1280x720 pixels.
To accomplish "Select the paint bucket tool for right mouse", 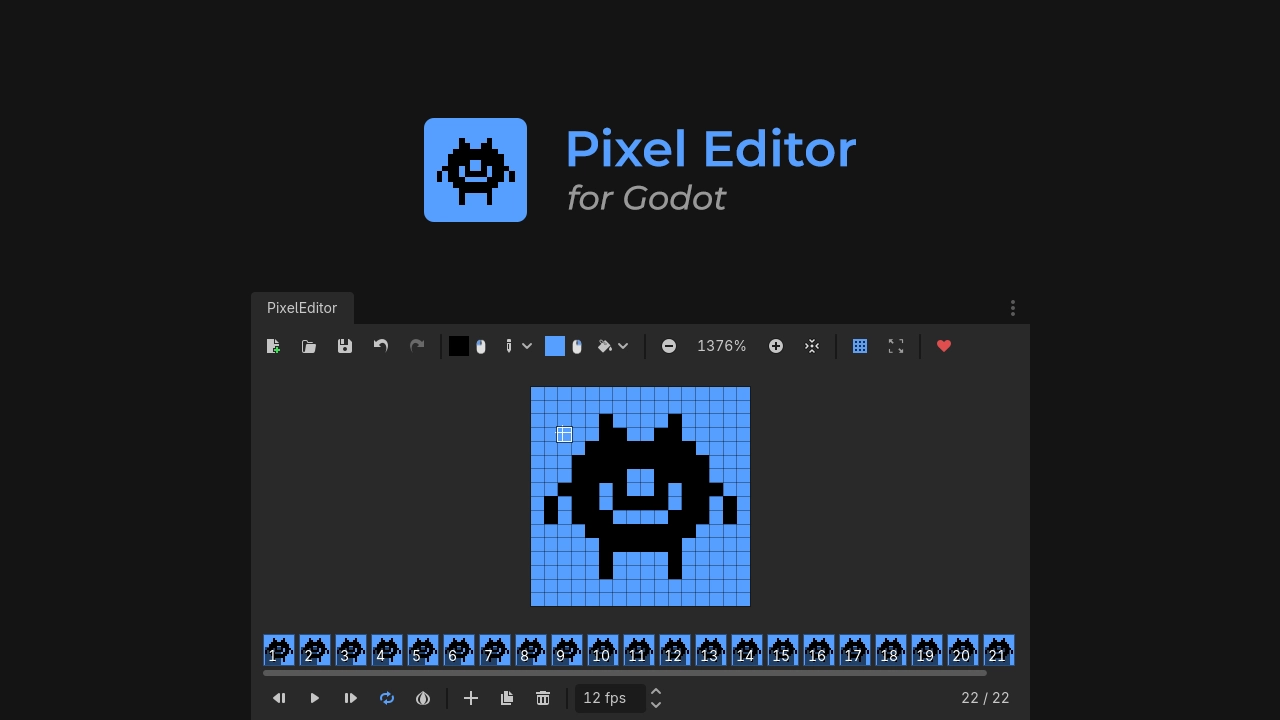I will point(605,346).
